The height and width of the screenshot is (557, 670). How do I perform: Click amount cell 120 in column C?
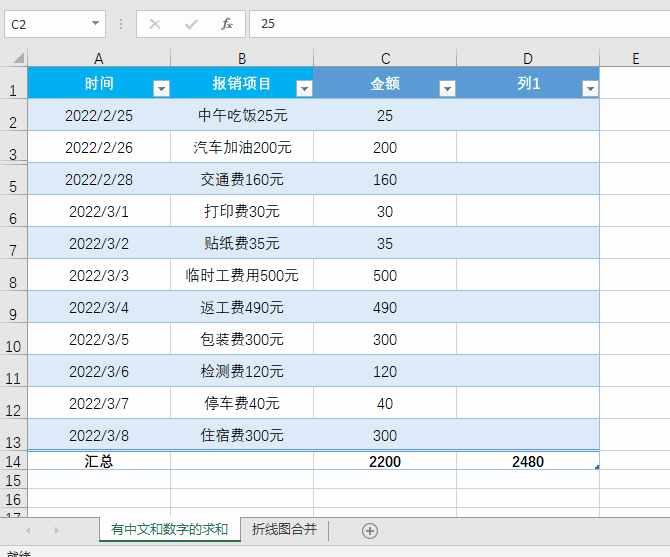tap(385, 372)
